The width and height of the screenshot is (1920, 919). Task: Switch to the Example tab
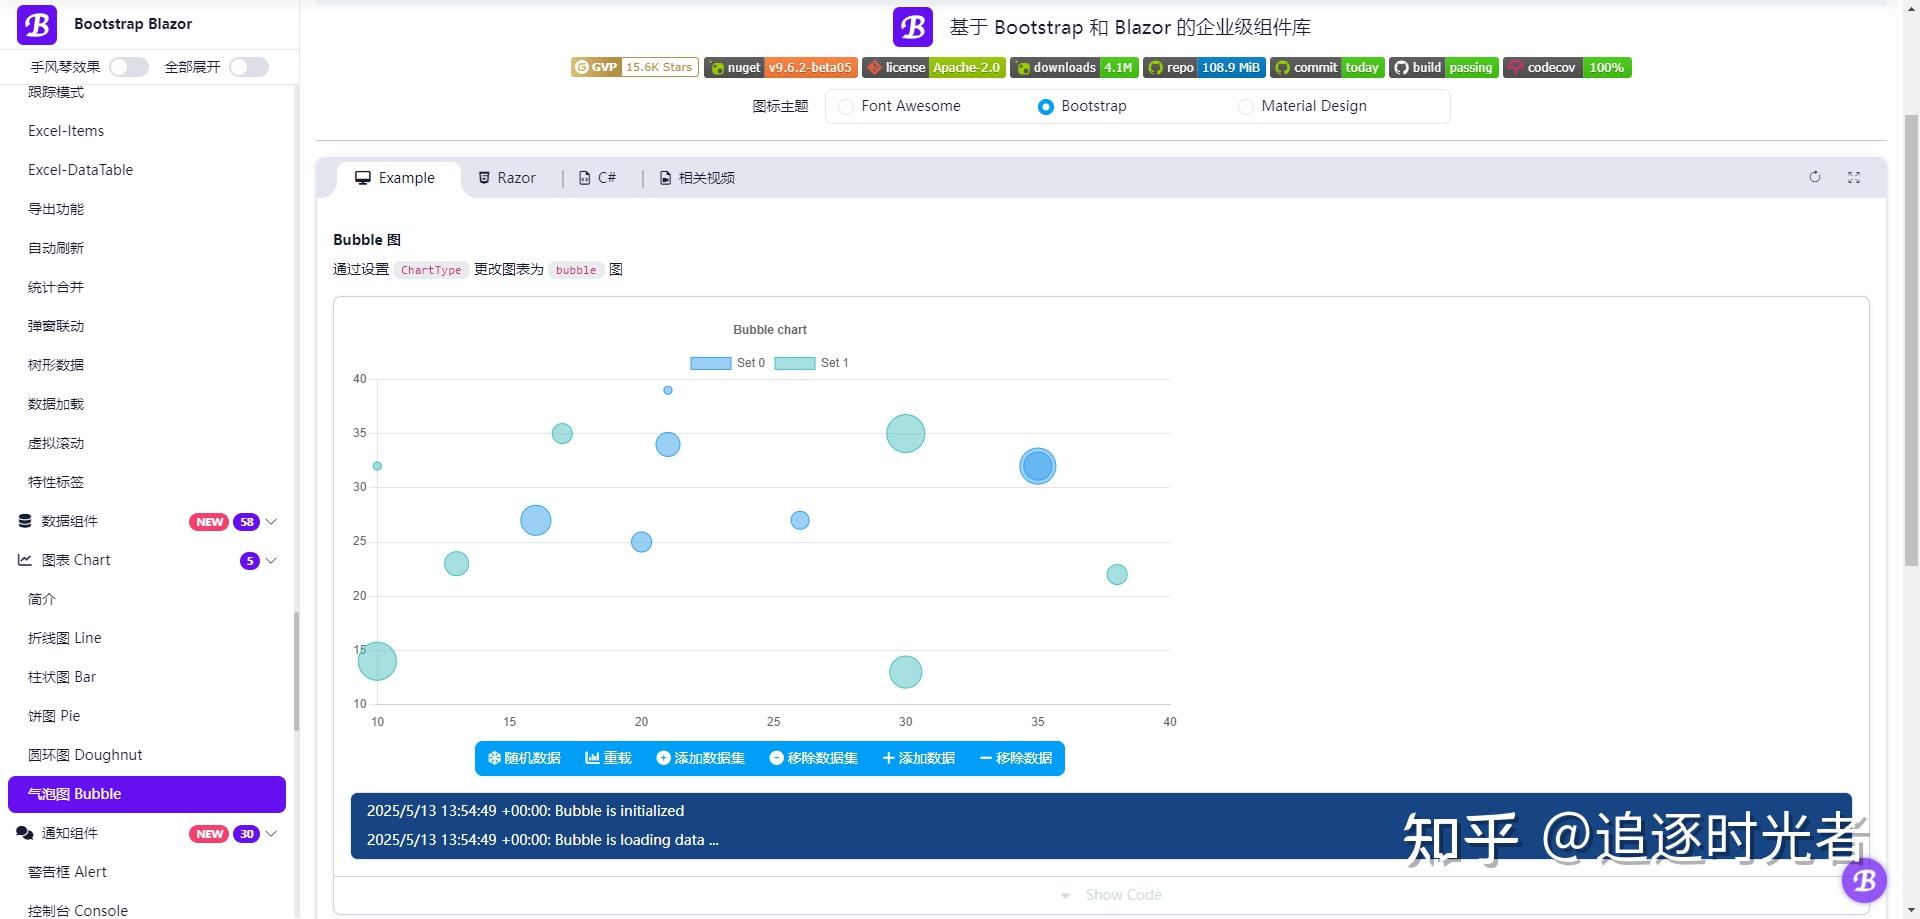pyautogui.click(x=395, y=178)
